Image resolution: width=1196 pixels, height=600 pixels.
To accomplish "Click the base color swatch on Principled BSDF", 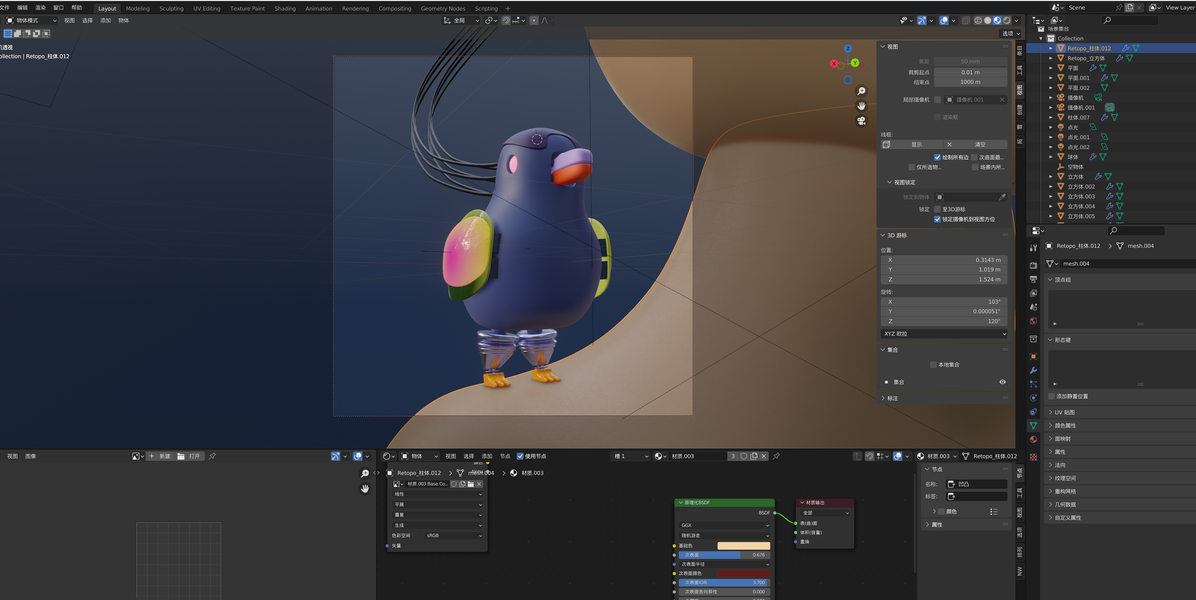I will tap(744, 546).
